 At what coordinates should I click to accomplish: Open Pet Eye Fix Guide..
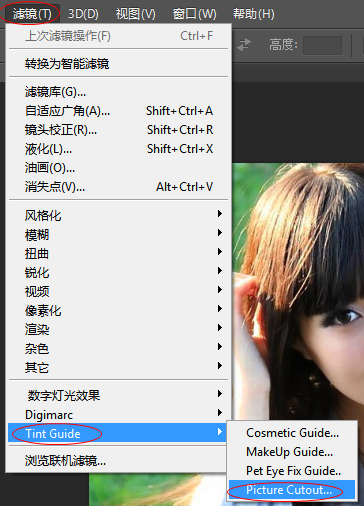(x=292, y=471)
